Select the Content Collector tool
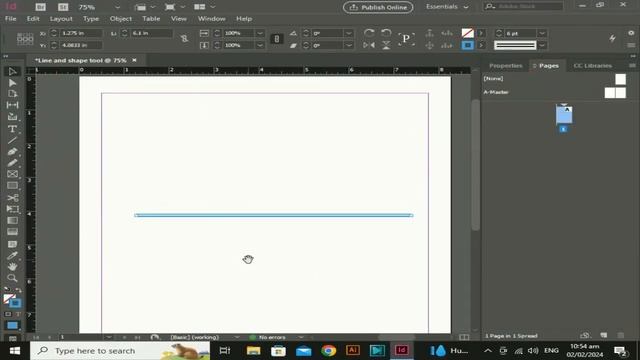This screenshot has width=640, height=360. pyautogui.click(x=12, y=117)
